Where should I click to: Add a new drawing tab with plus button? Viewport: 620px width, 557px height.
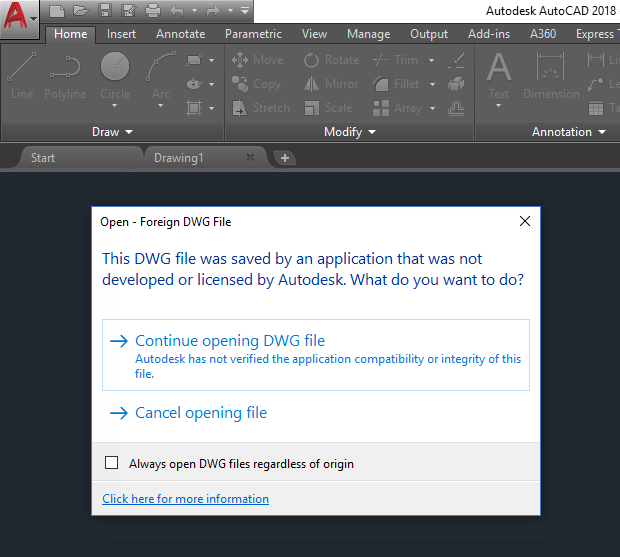[285, 158]
